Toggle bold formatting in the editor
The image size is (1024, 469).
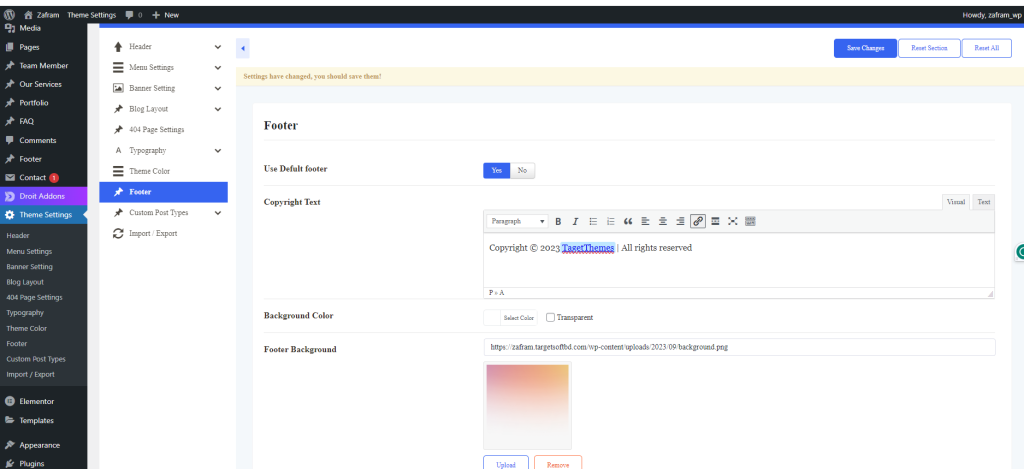(559, 221)
